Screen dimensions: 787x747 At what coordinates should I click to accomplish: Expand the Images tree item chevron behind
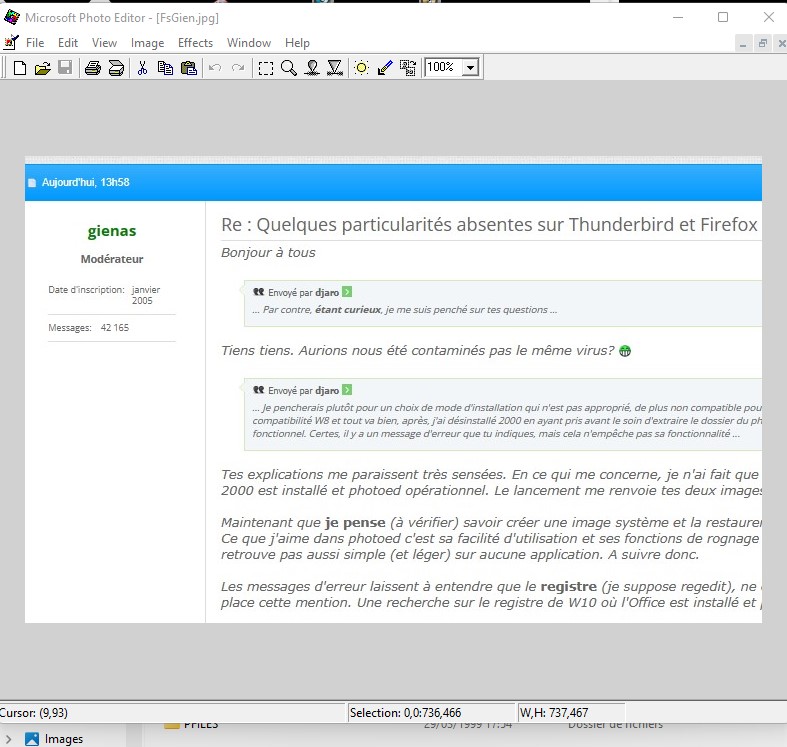pos(9,739)
